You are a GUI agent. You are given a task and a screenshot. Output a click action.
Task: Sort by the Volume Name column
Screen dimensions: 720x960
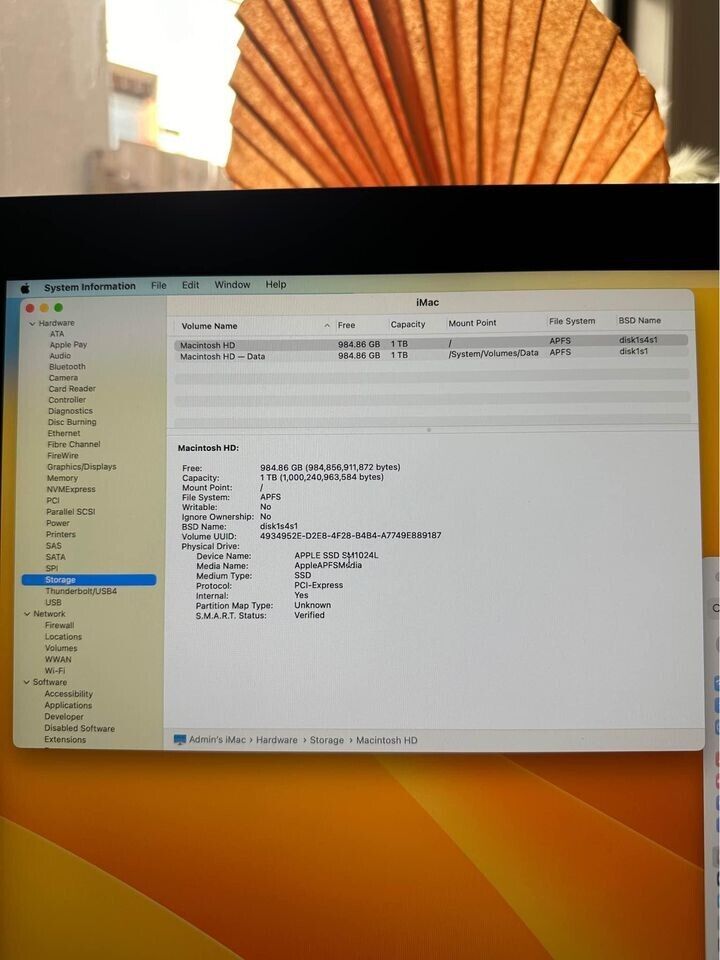point(209,326)
